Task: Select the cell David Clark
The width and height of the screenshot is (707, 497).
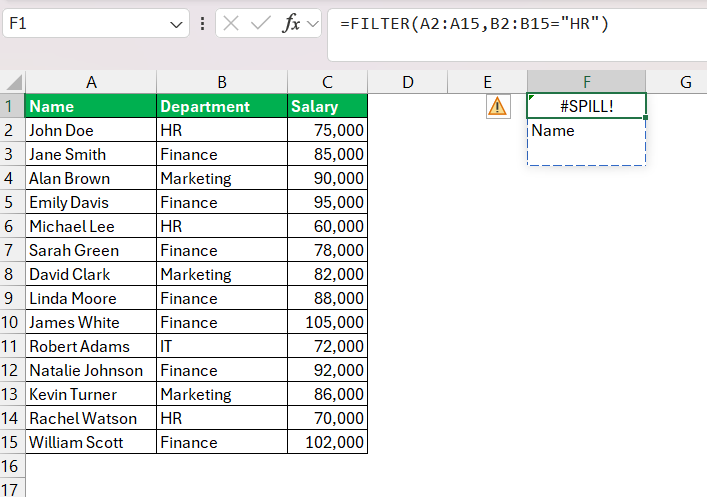Action: 91,274
